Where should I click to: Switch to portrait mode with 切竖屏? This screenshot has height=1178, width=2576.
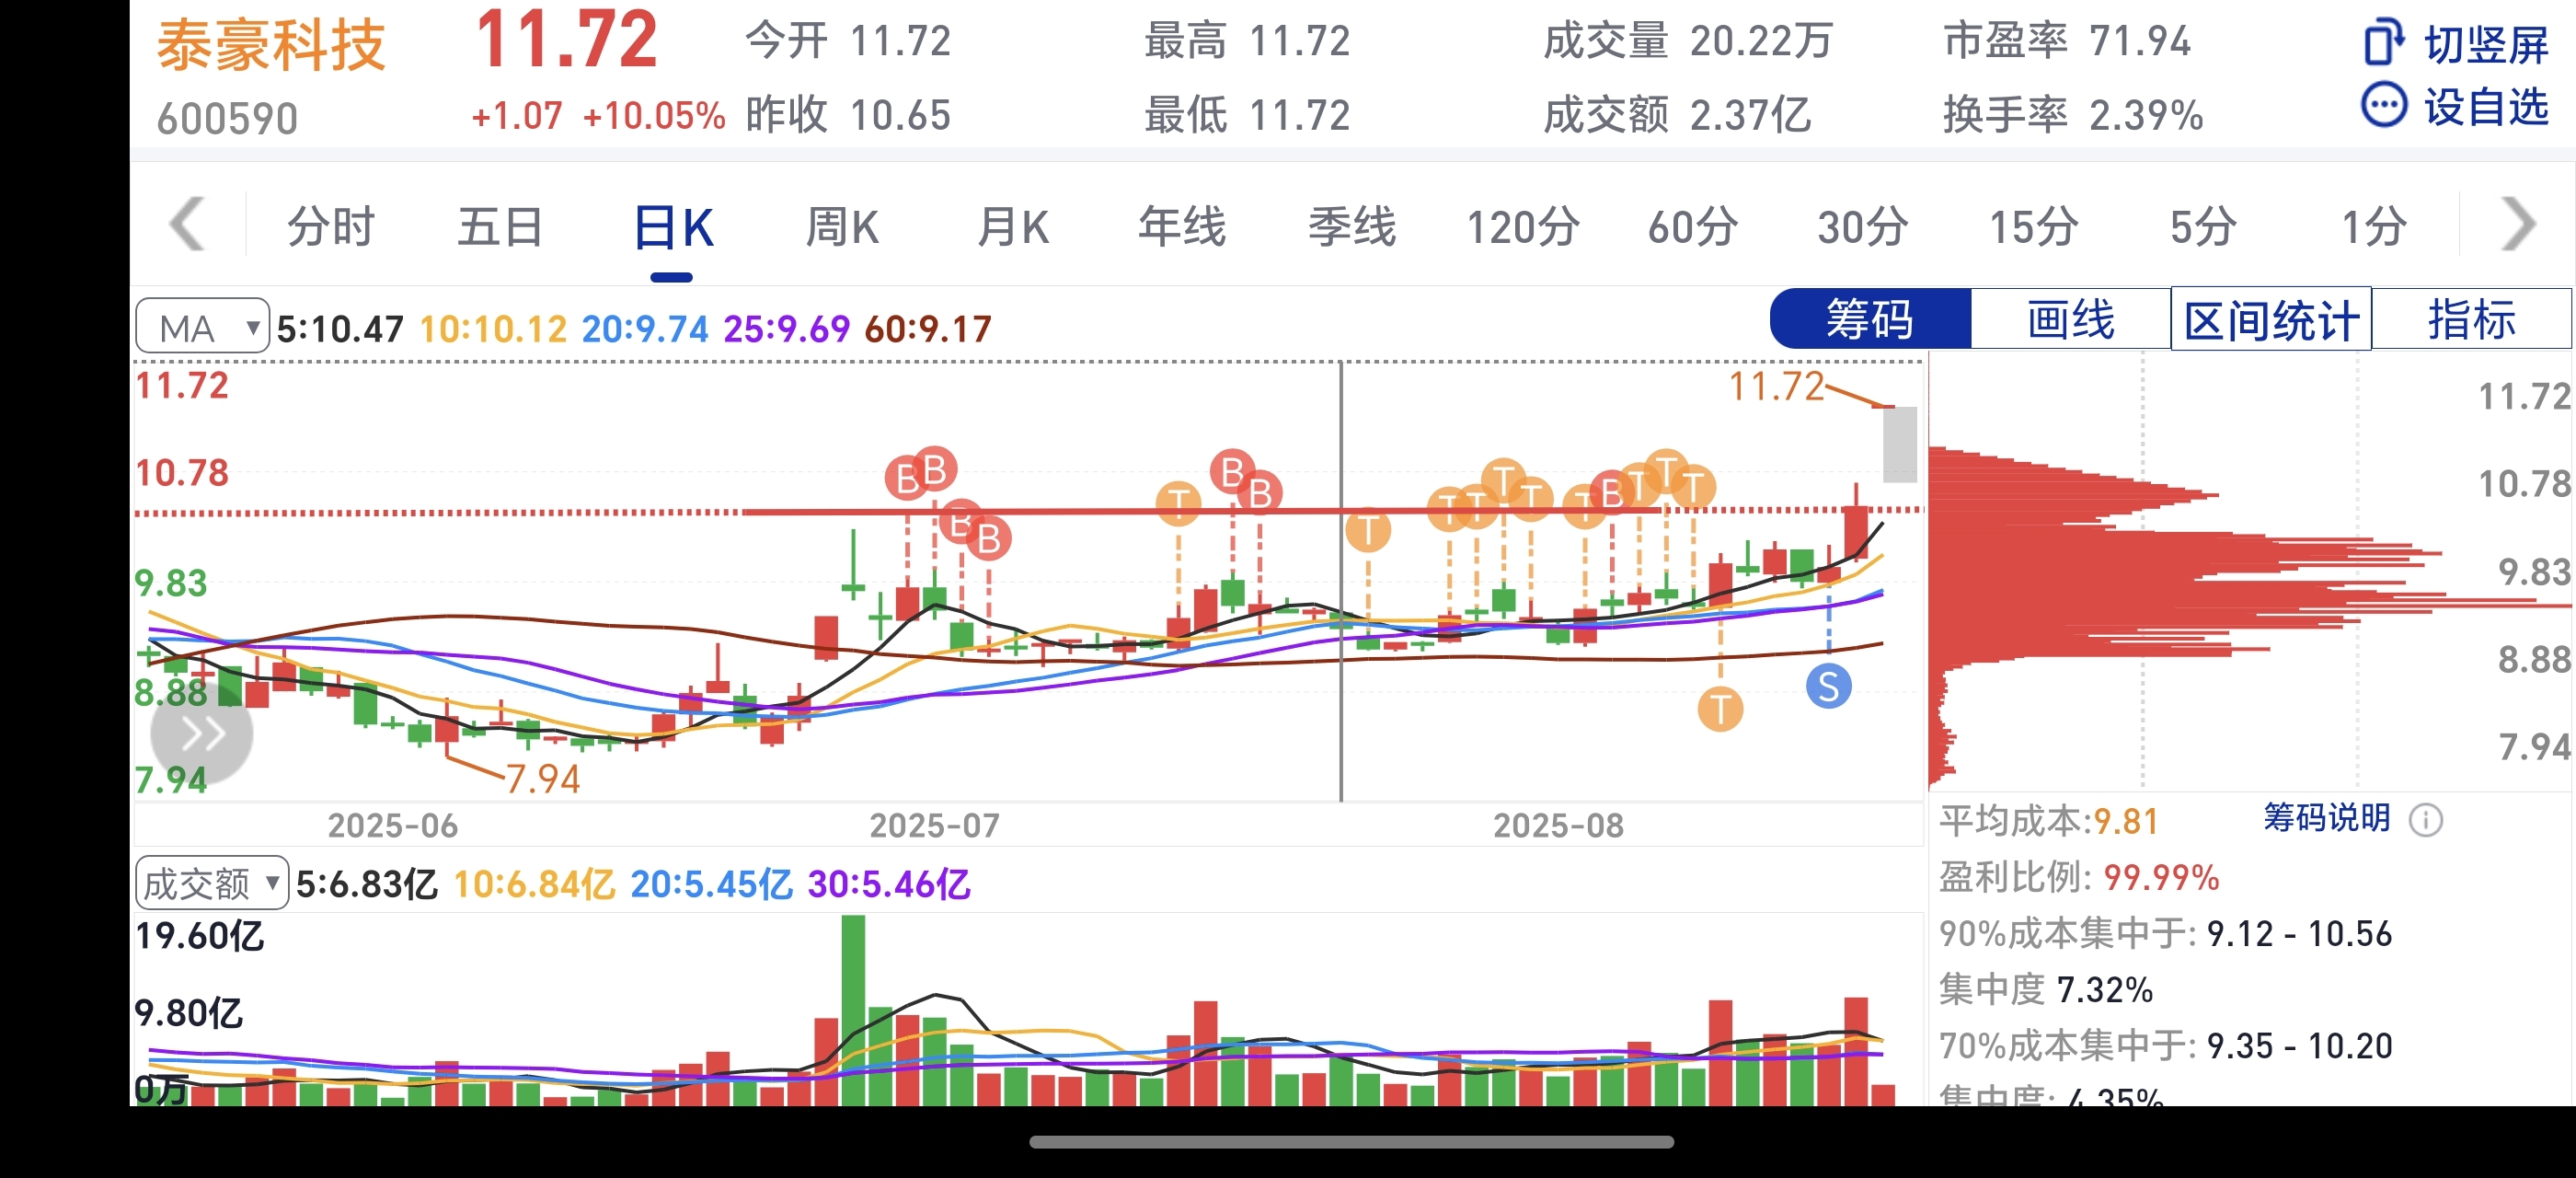point(2456,44)
